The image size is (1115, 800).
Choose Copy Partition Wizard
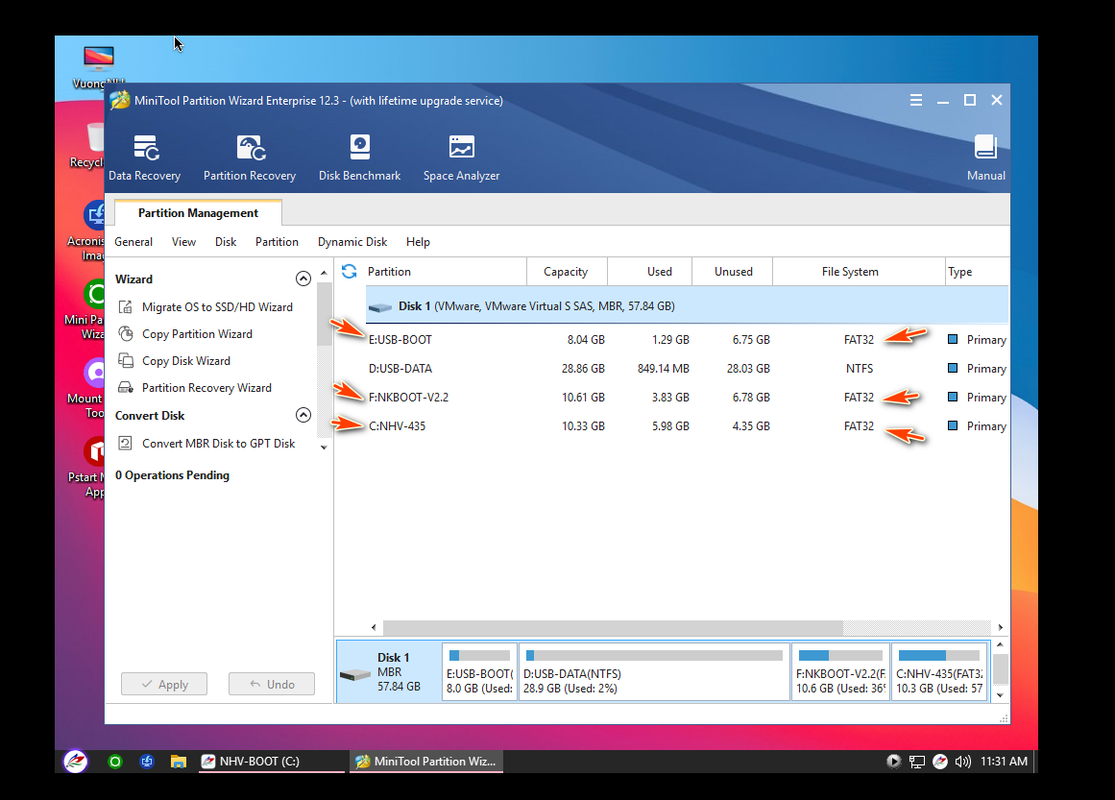(x=197, y=334)
